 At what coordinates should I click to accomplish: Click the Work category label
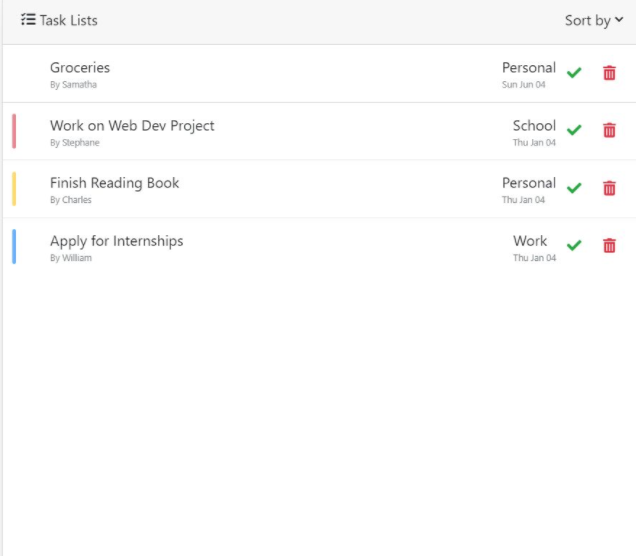click(530, 241)
